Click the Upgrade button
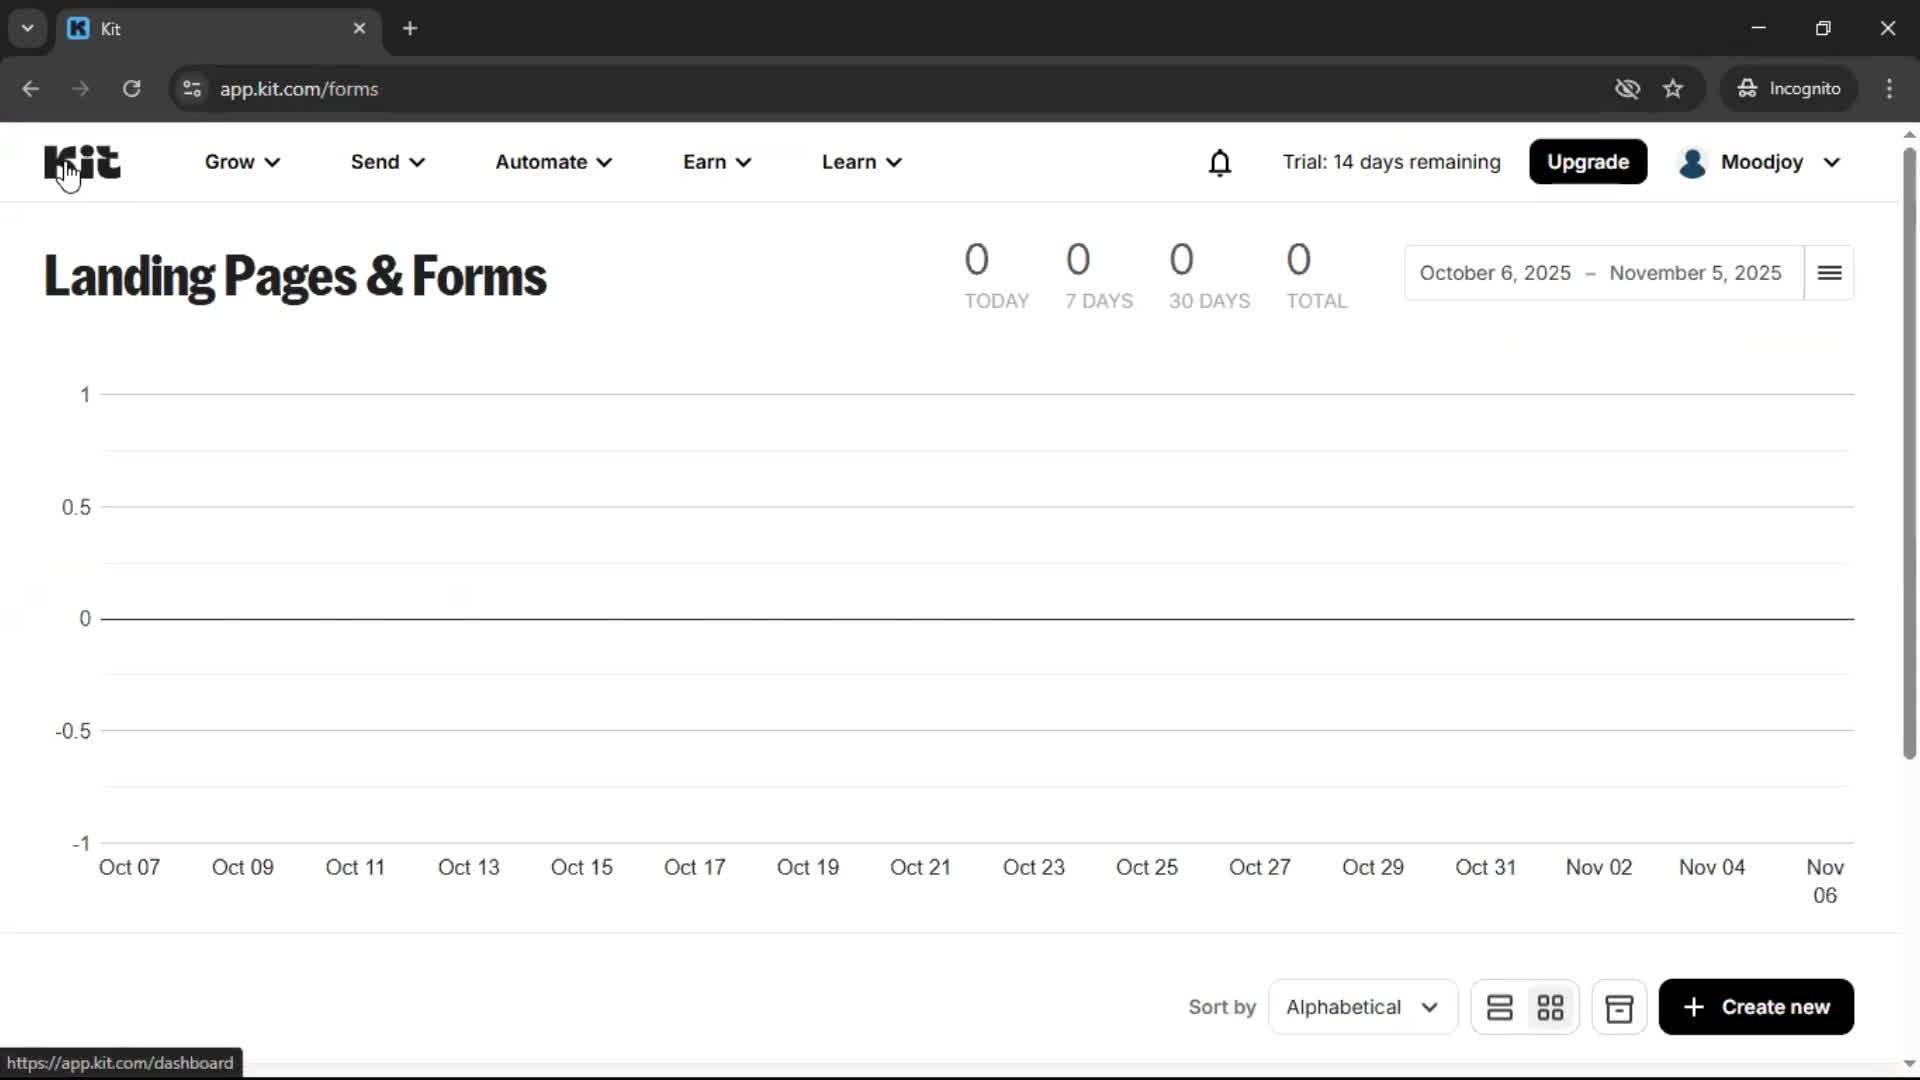This screenshot has width=1920, height=1080. 1588,162
